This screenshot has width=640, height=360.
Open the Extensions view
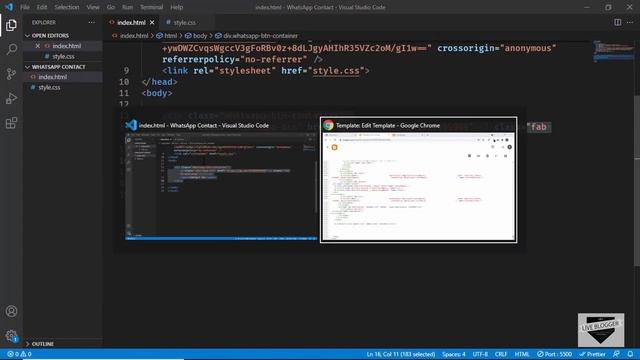(x=11, y=123)
